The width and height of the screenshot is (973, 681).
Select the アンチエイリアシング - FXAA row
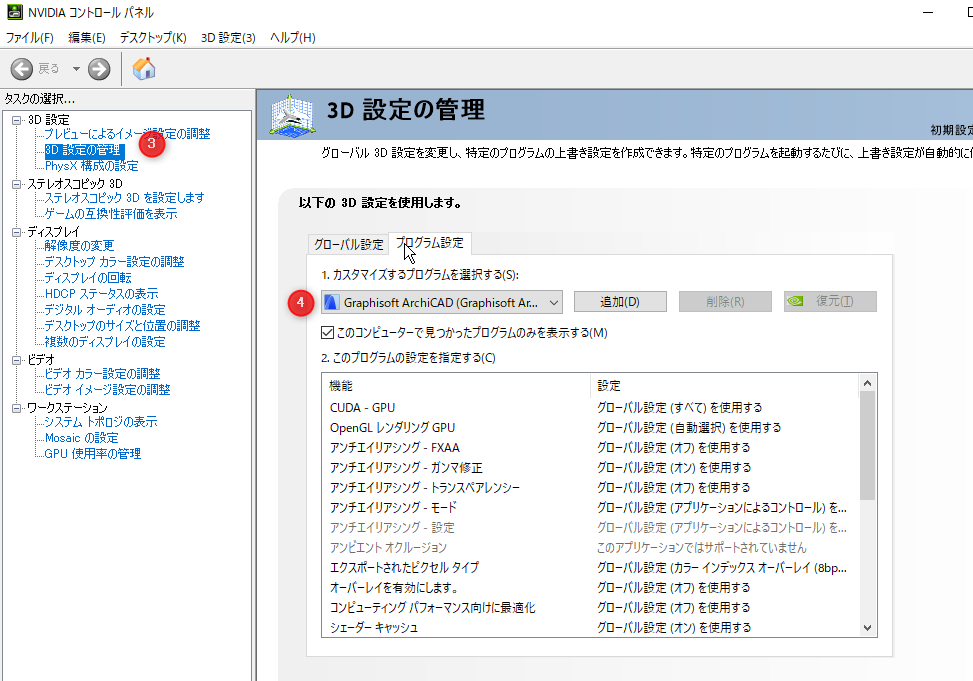coord(591,448)
